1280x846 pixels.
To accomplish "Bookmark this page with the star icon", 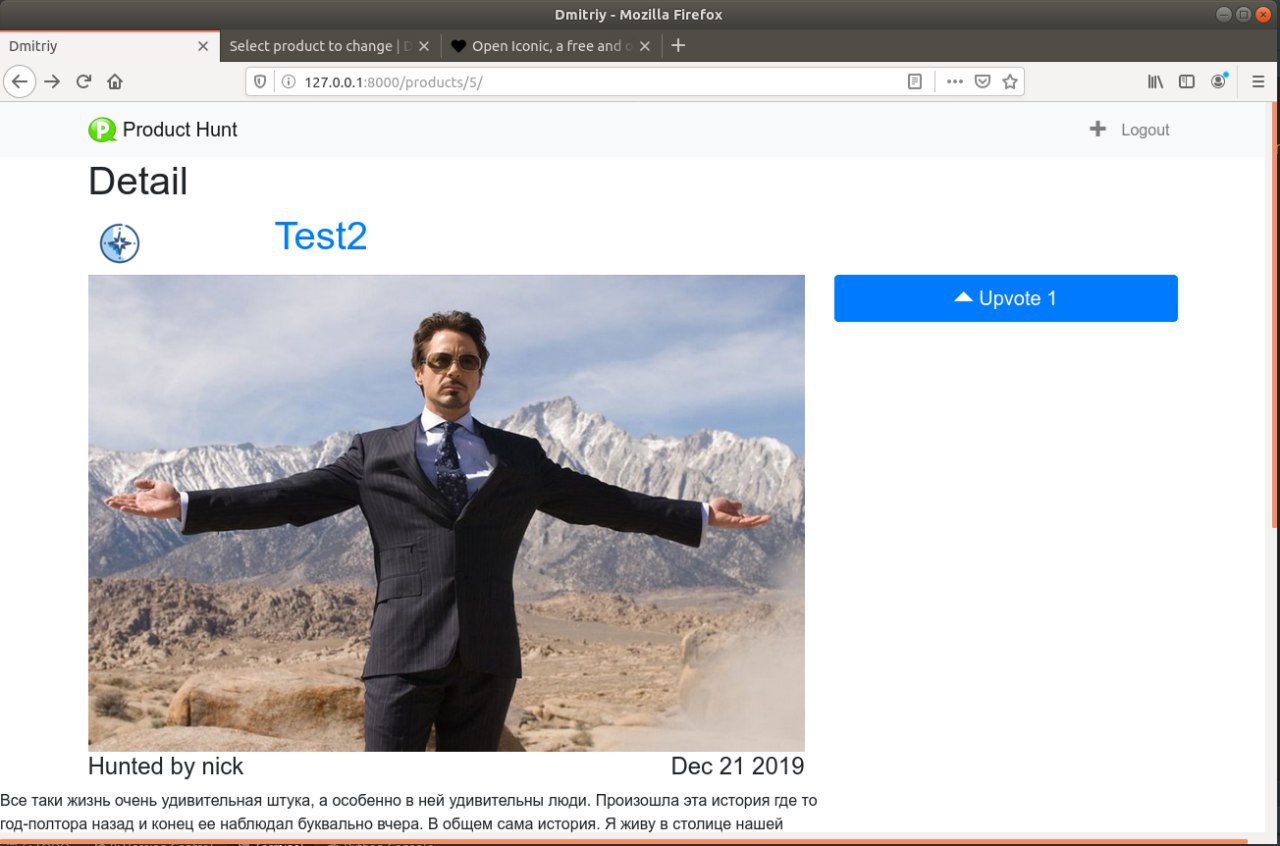I will tap(1010, 82).
